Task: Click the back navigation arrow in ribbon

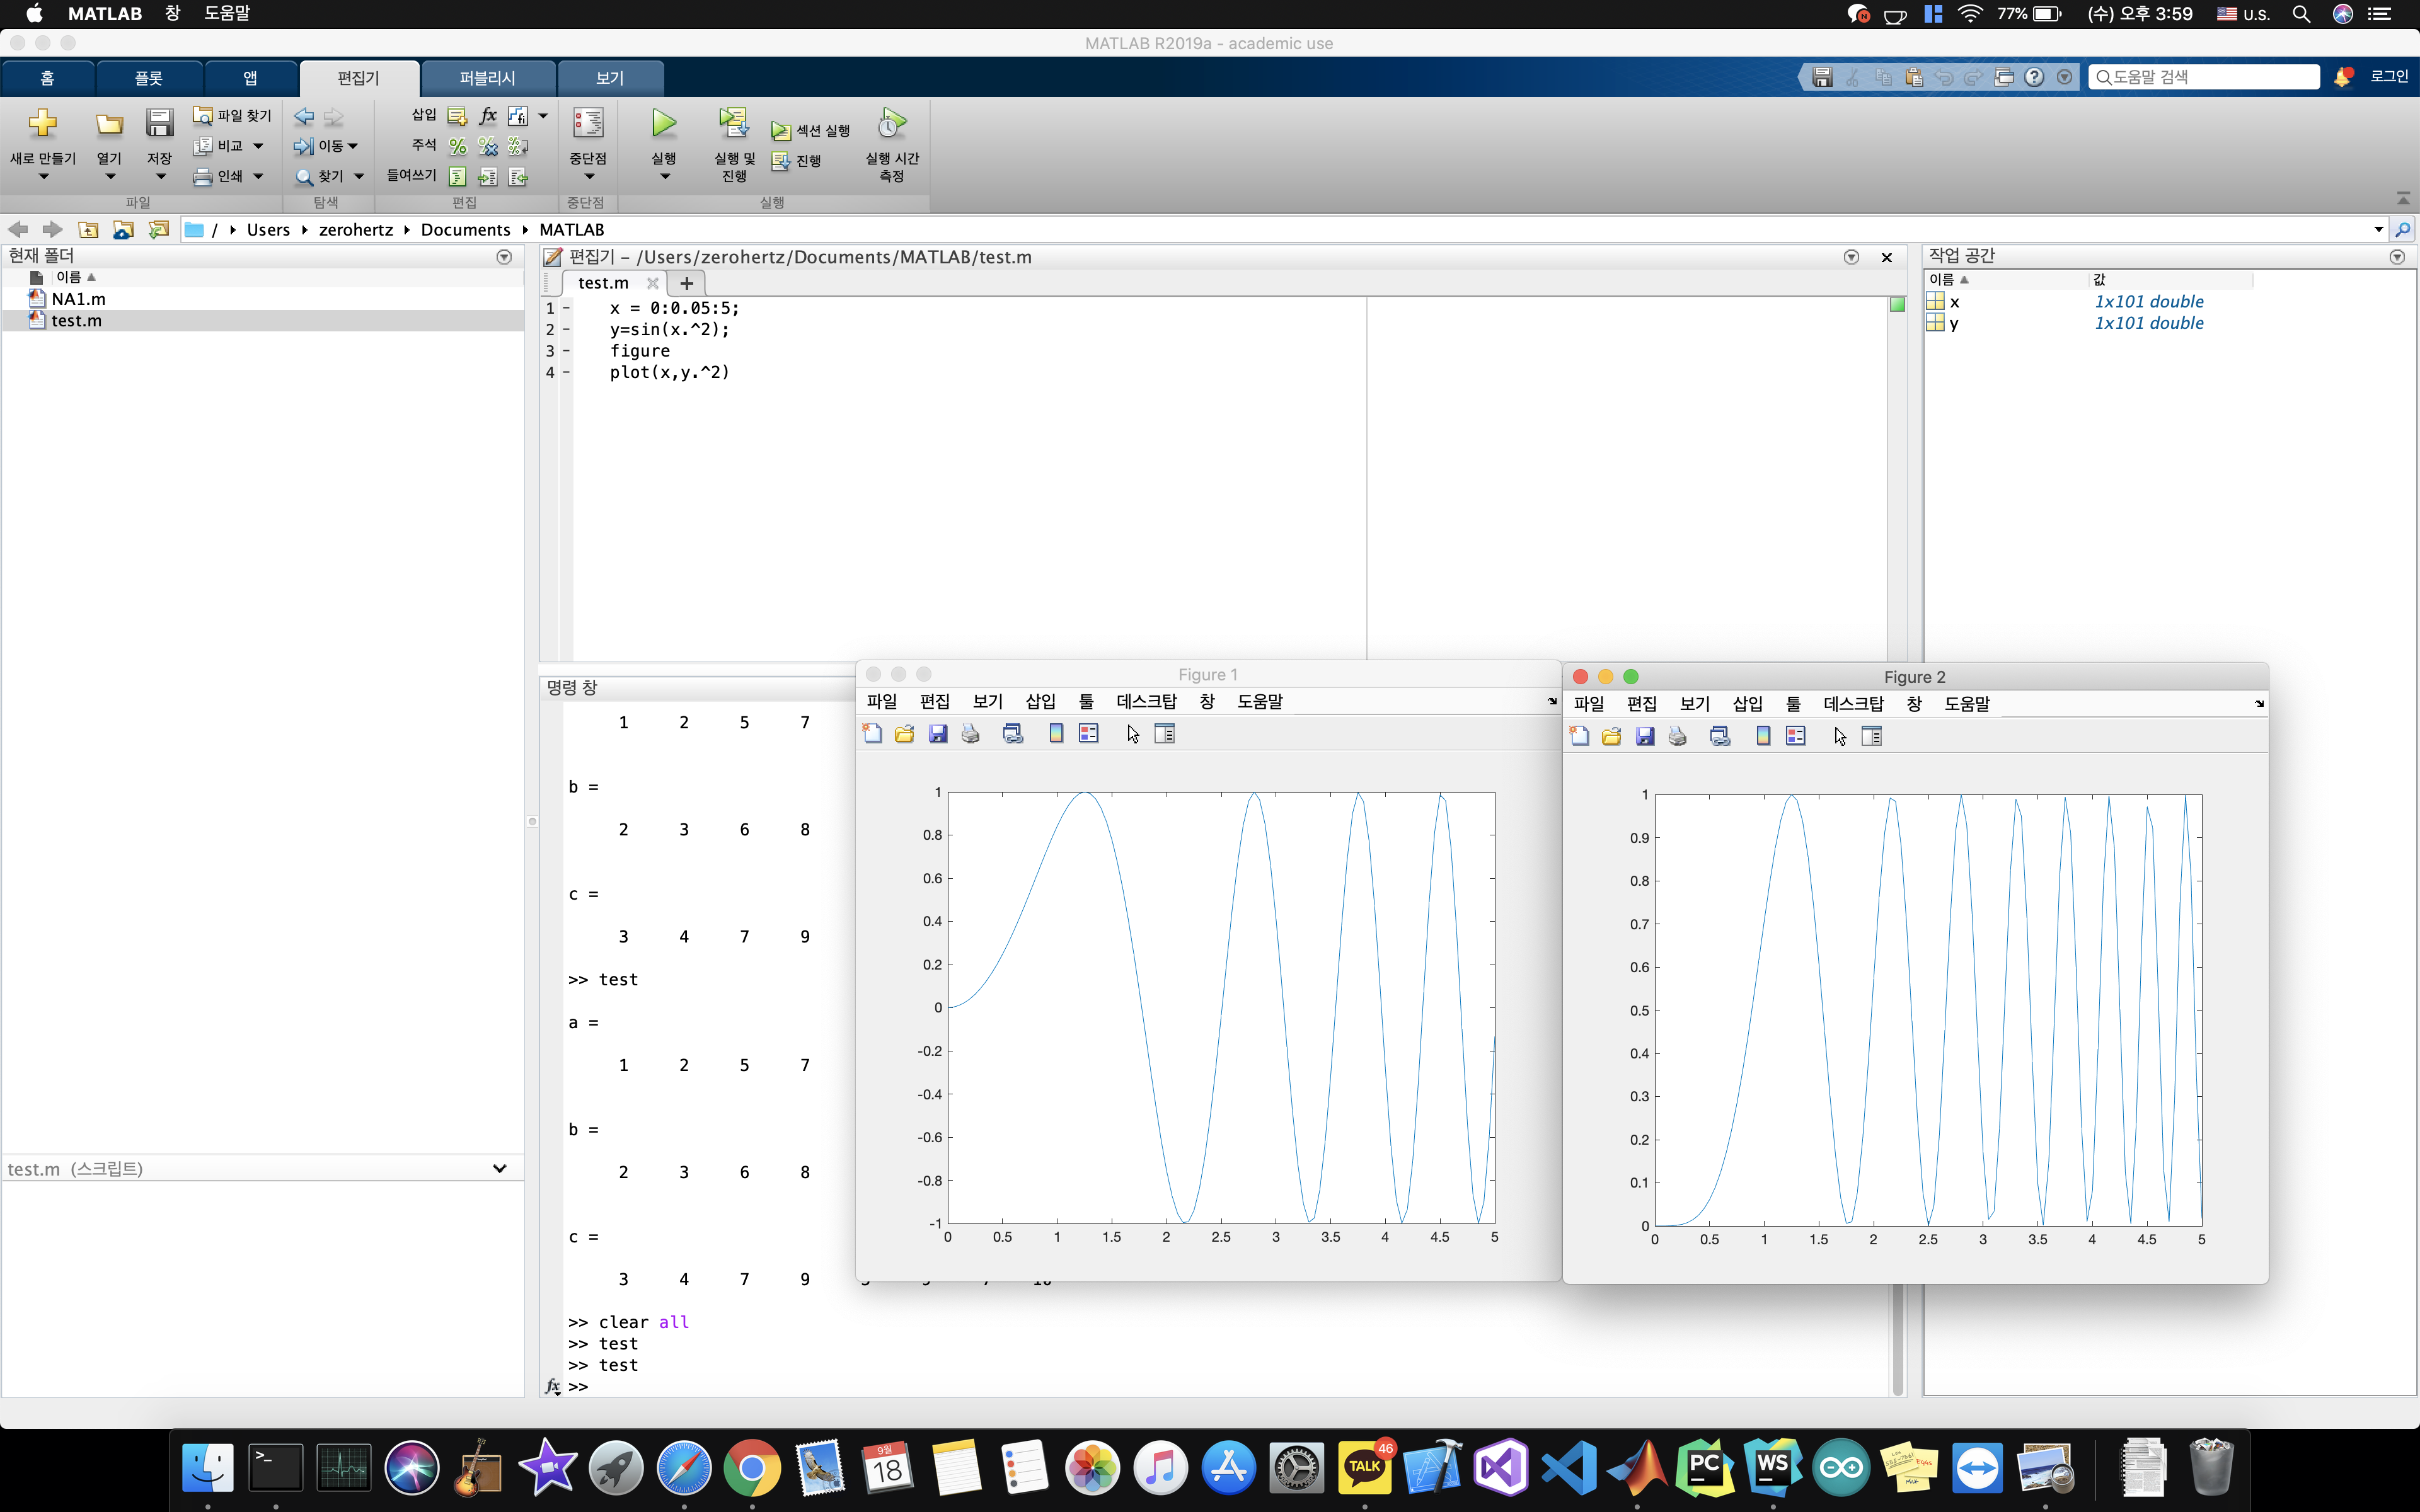Action: tap(304, 117)
